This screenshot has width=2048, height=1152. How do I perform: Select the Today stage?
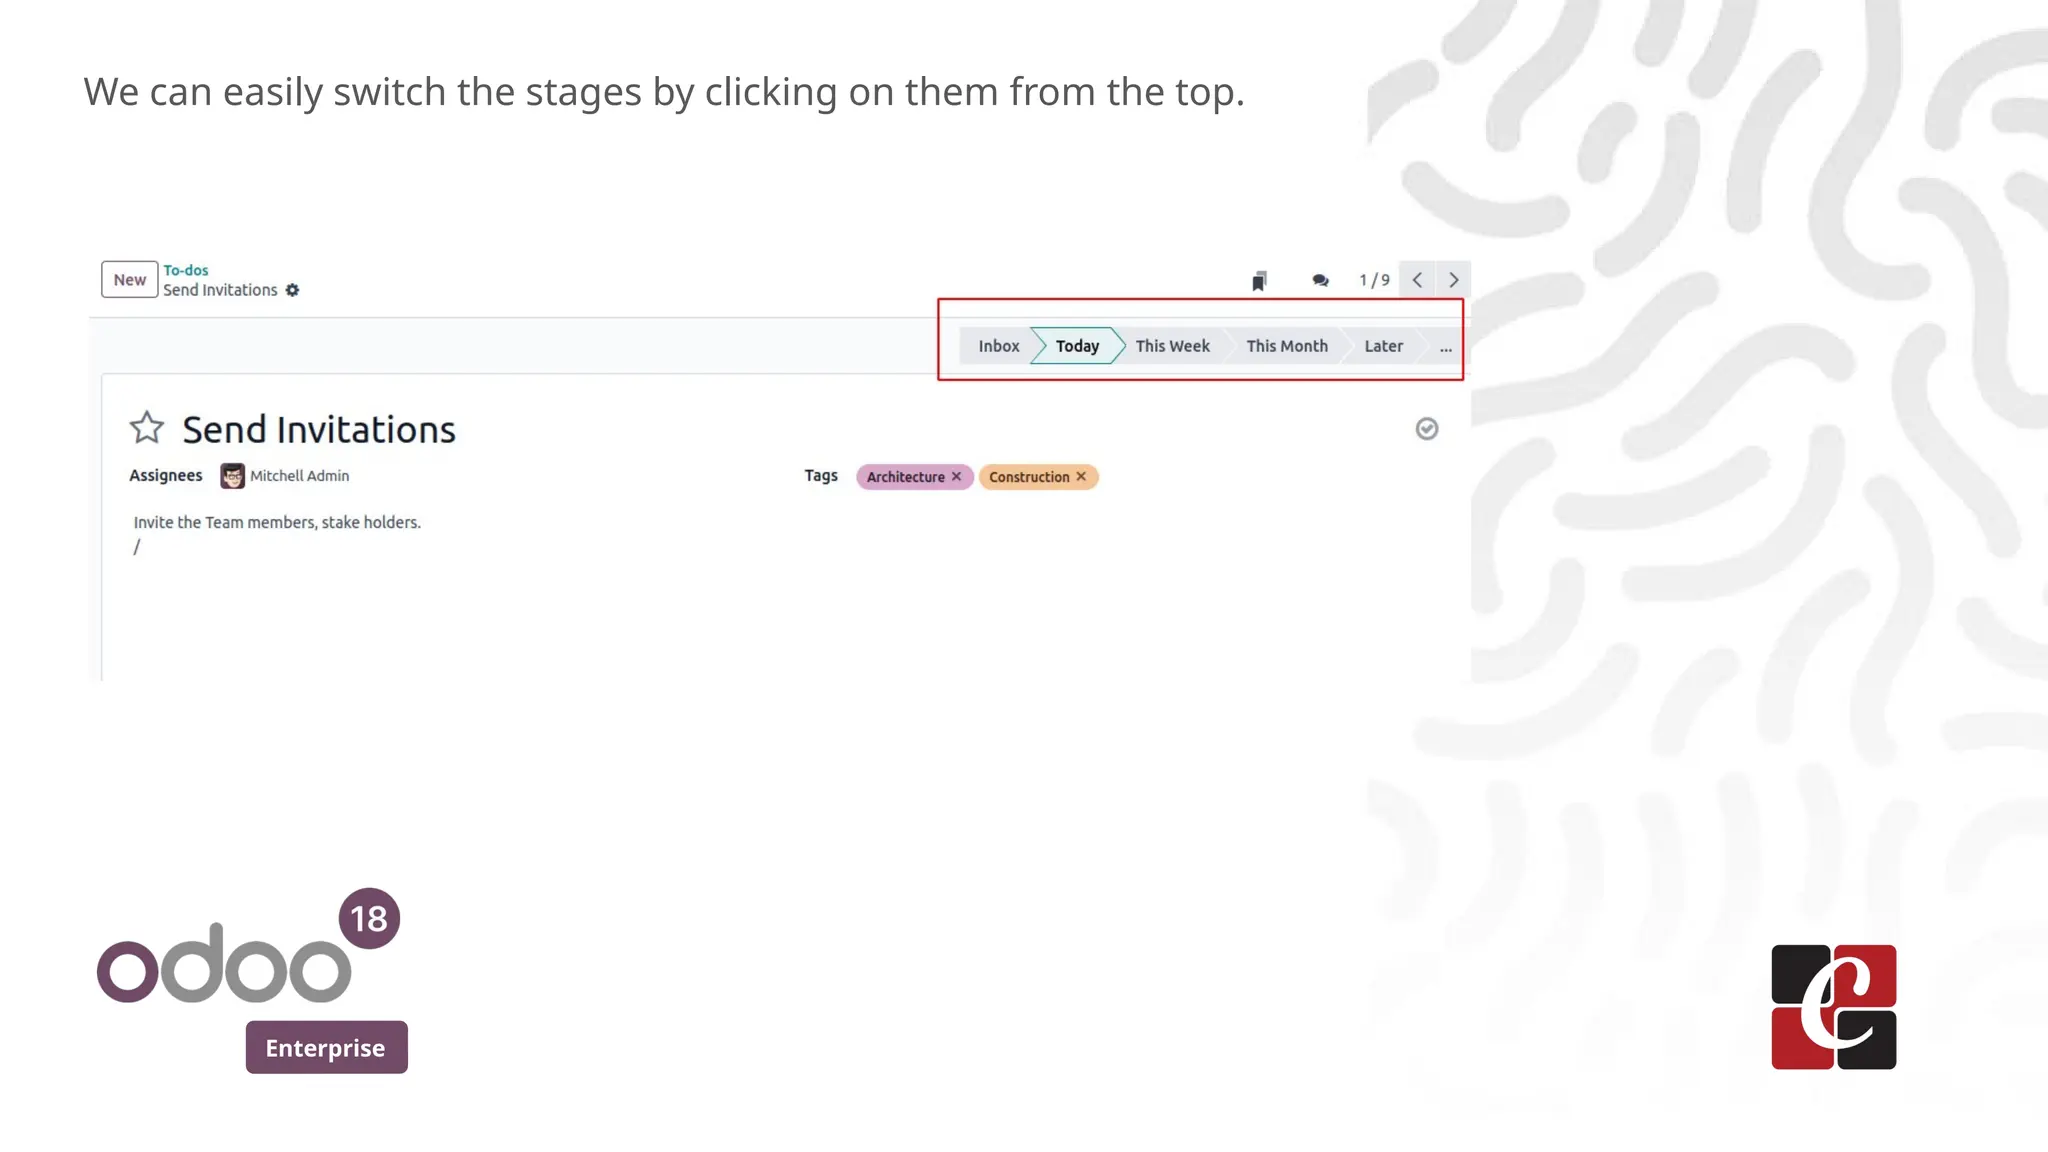click(1077, 346)
